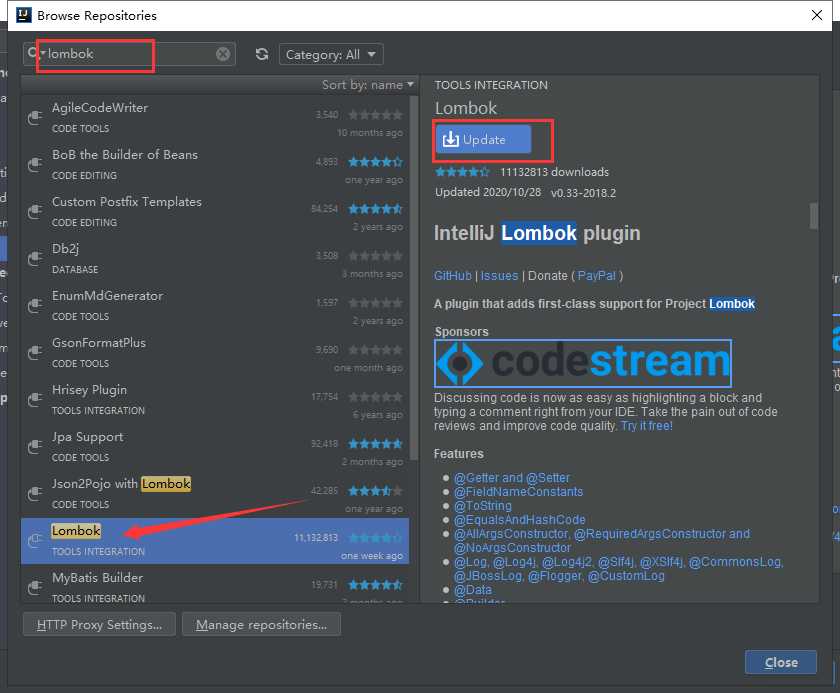Click the IntelliJ IDEA window icon
This screenshot has width=840, height=693.
click(x=24, y=15)
